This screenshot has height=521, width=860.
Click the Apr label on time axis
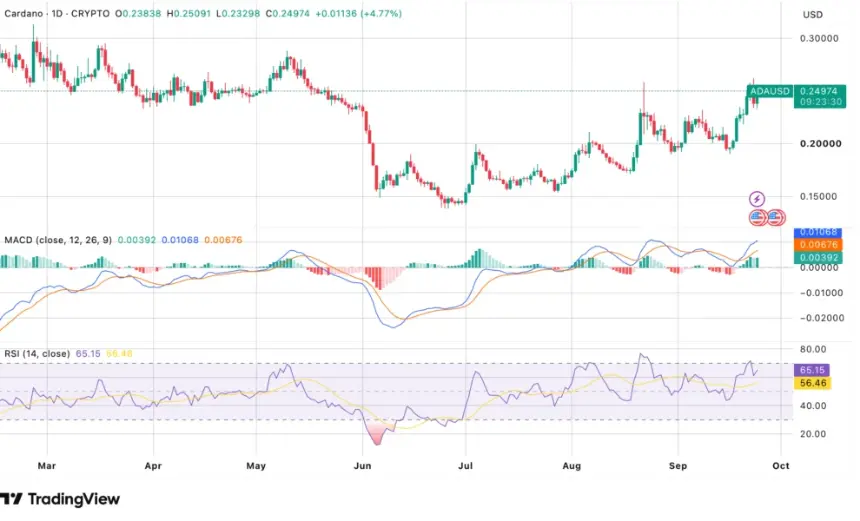(153, 466)
